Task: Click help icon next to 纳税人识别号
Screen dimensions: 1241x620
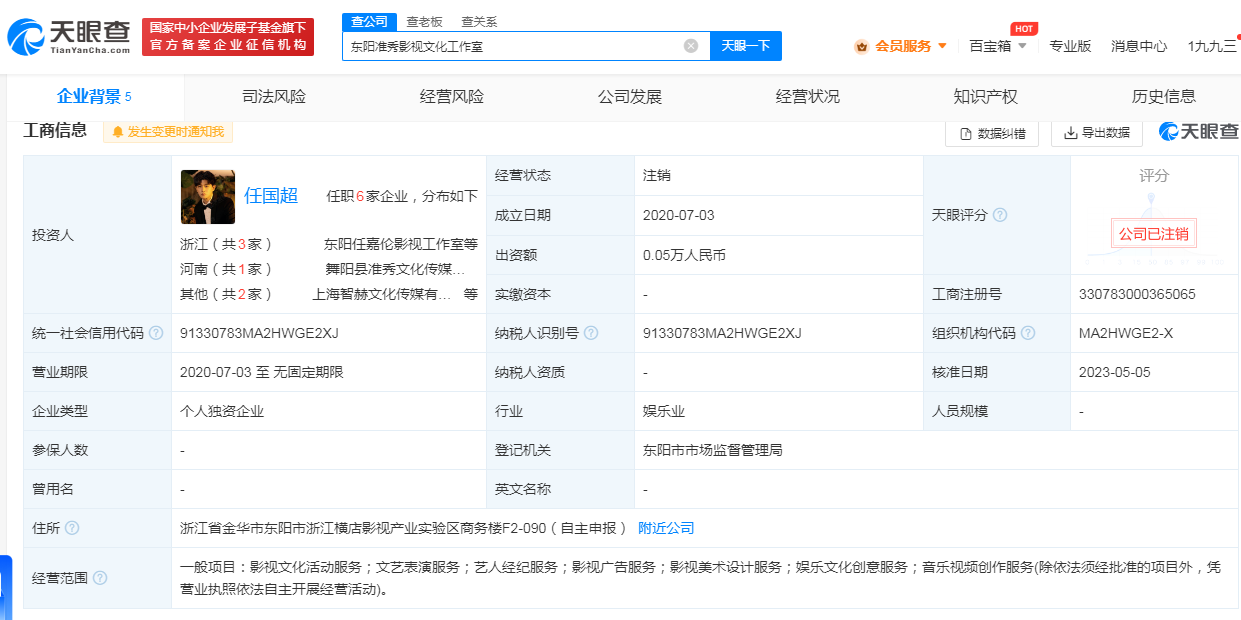Action: tap(591, 333)
